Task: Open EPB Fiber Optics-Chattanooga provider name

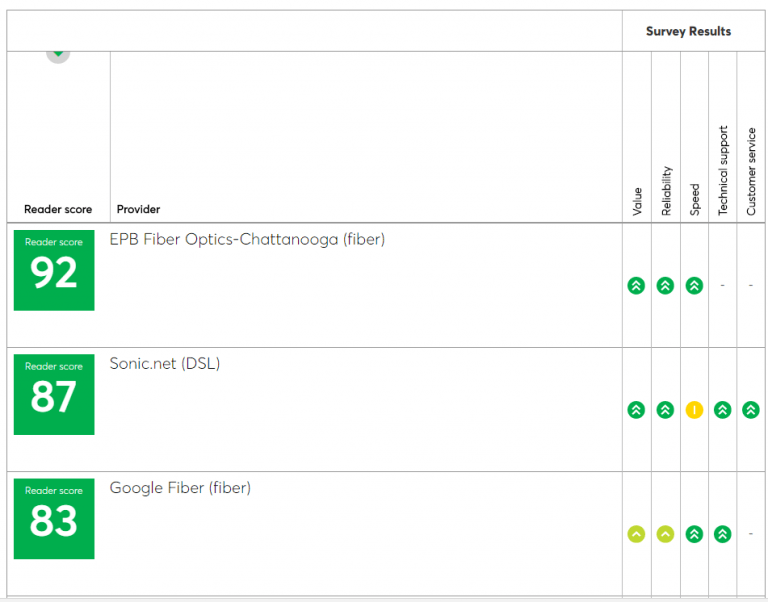Action: click(247, 240)
